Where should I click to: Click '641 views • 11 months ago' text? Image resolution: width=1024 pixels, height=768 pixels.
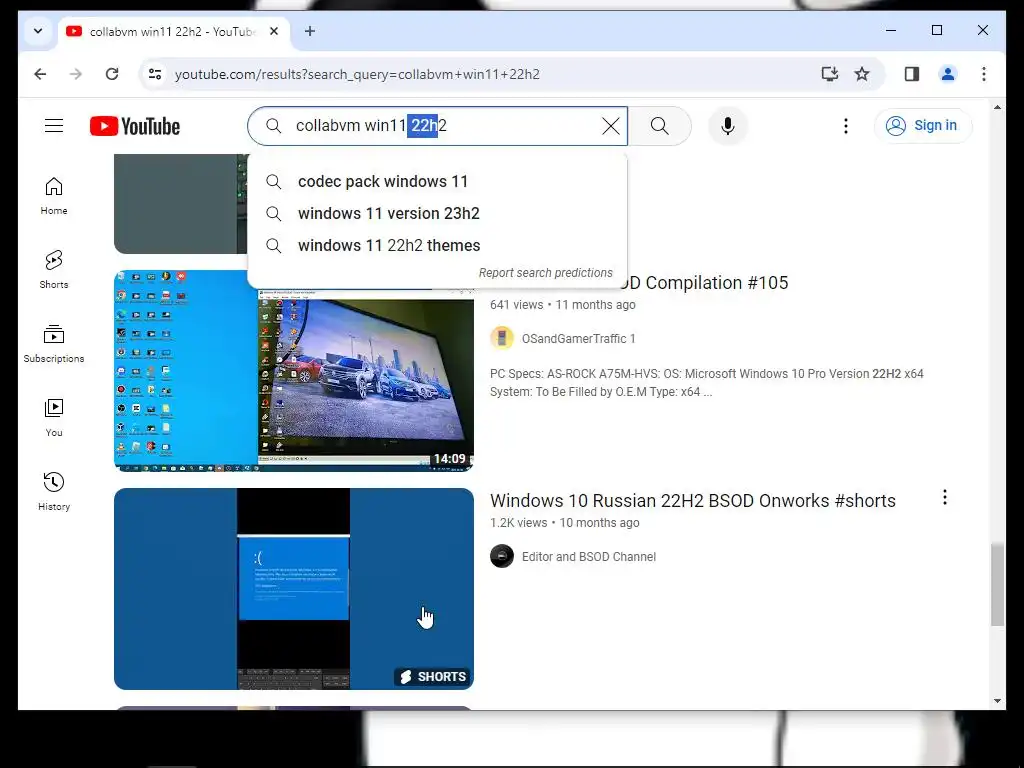point(562,305)
